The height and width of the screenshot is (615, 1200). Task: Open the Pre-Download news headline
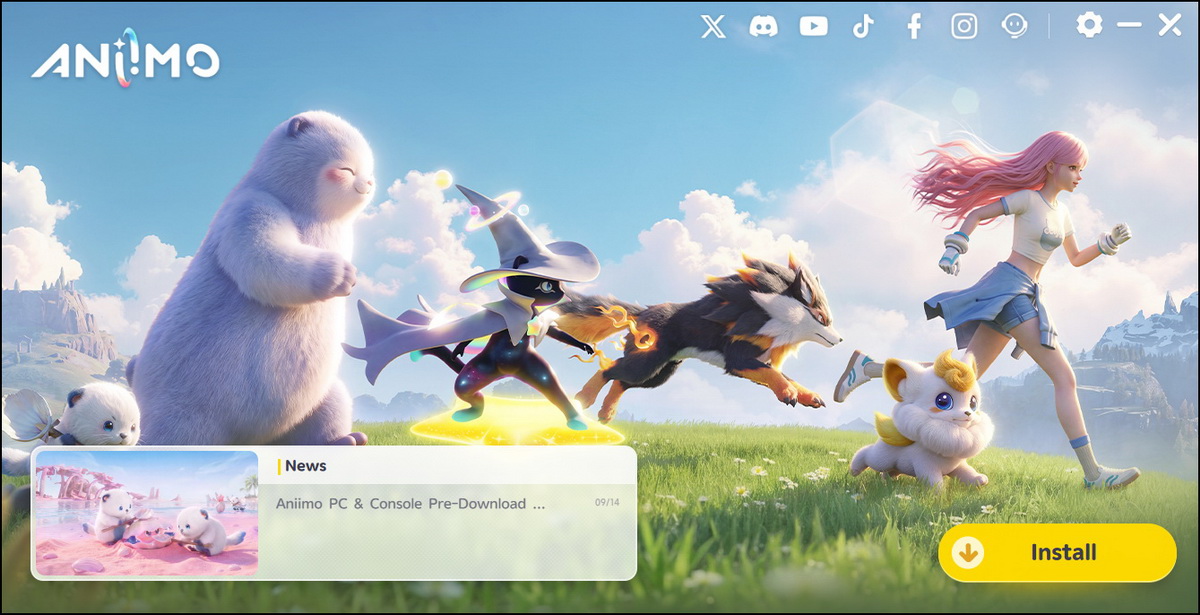[x=411, y=504]
